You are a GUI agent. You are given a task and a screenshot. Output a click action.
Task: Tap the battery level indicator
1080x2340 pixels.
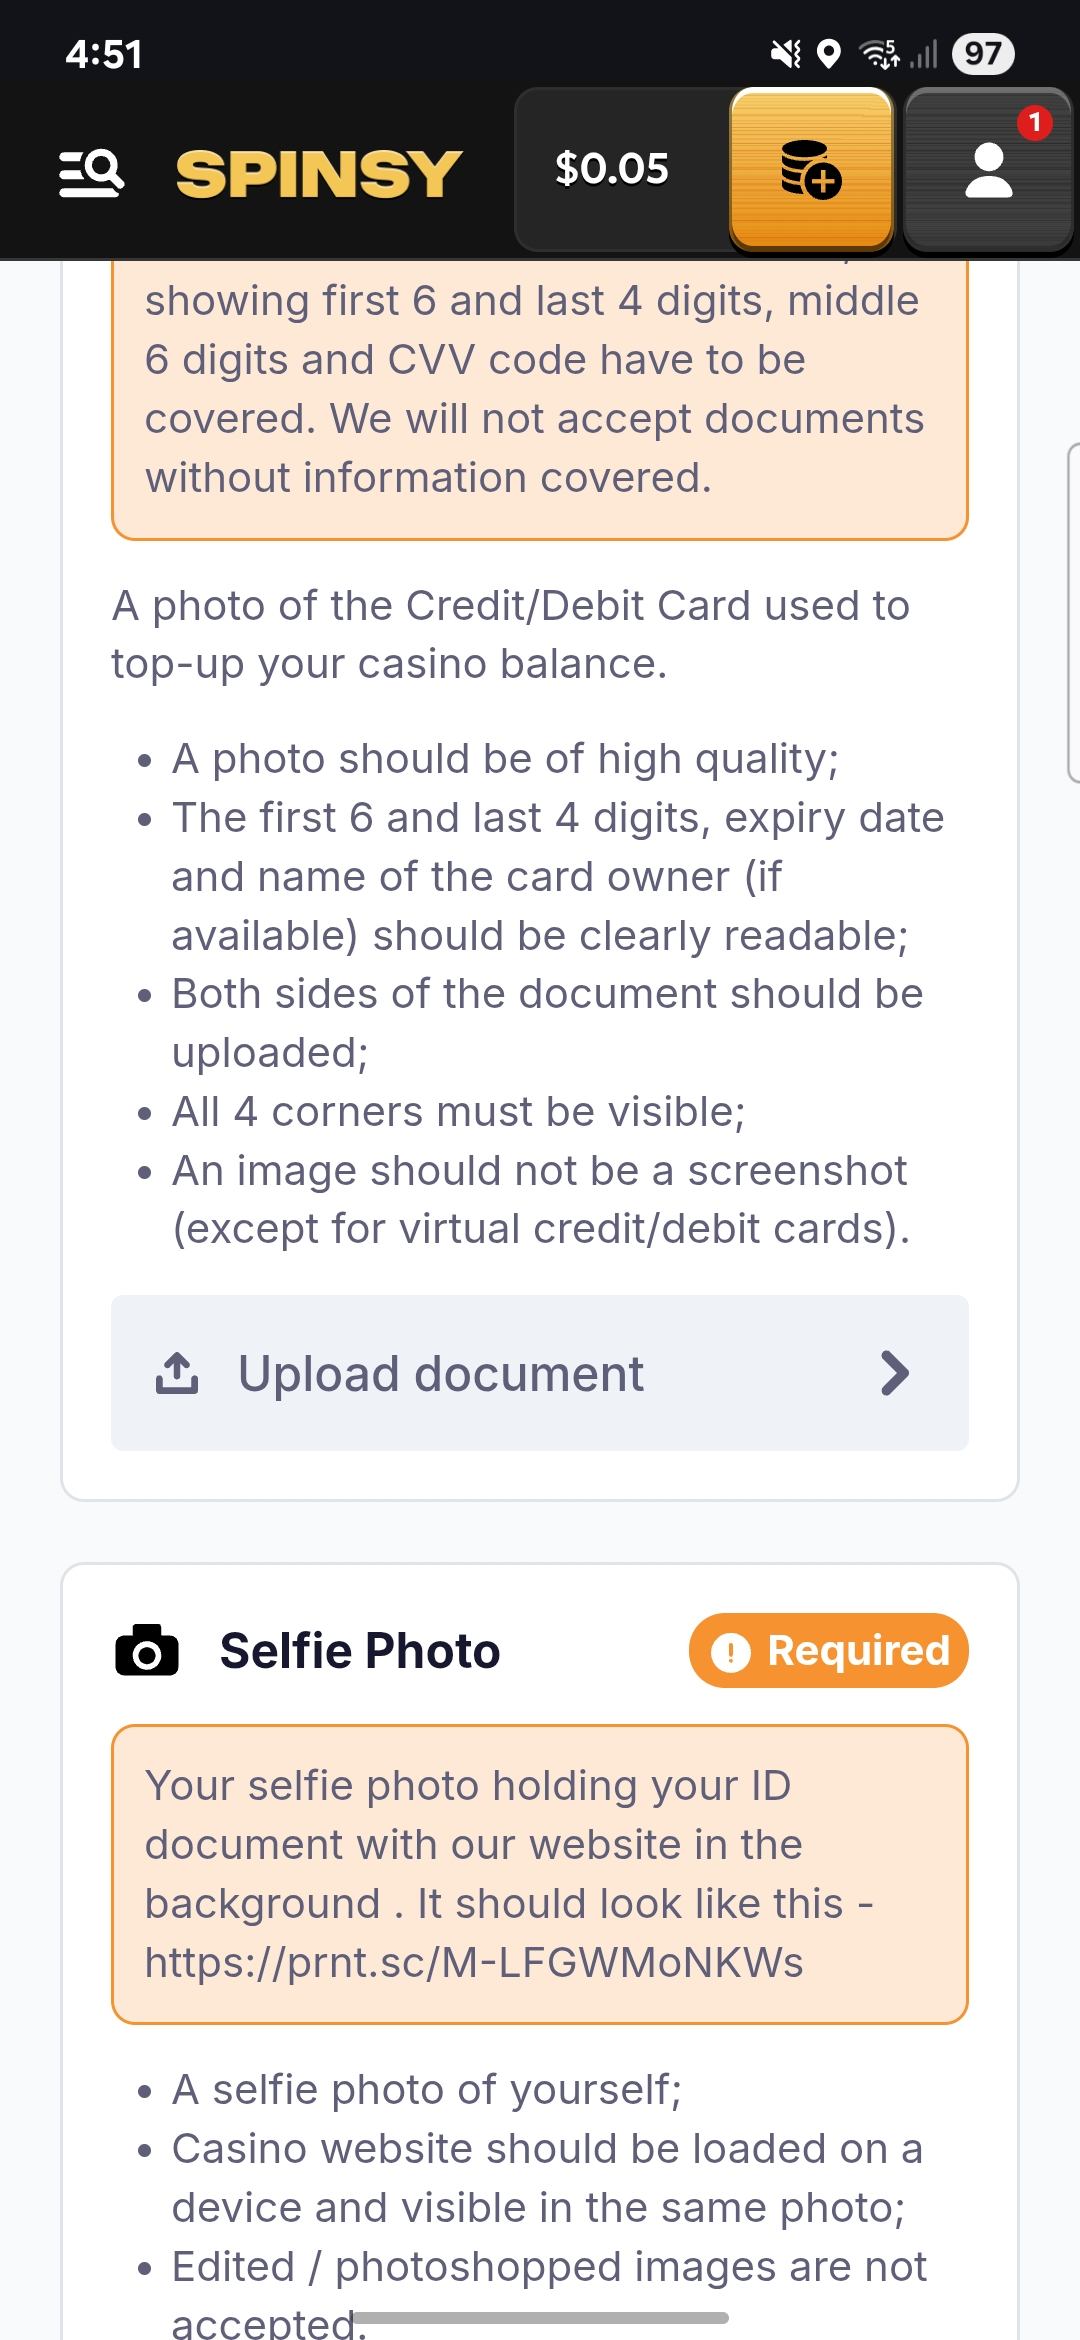(983, 54)
